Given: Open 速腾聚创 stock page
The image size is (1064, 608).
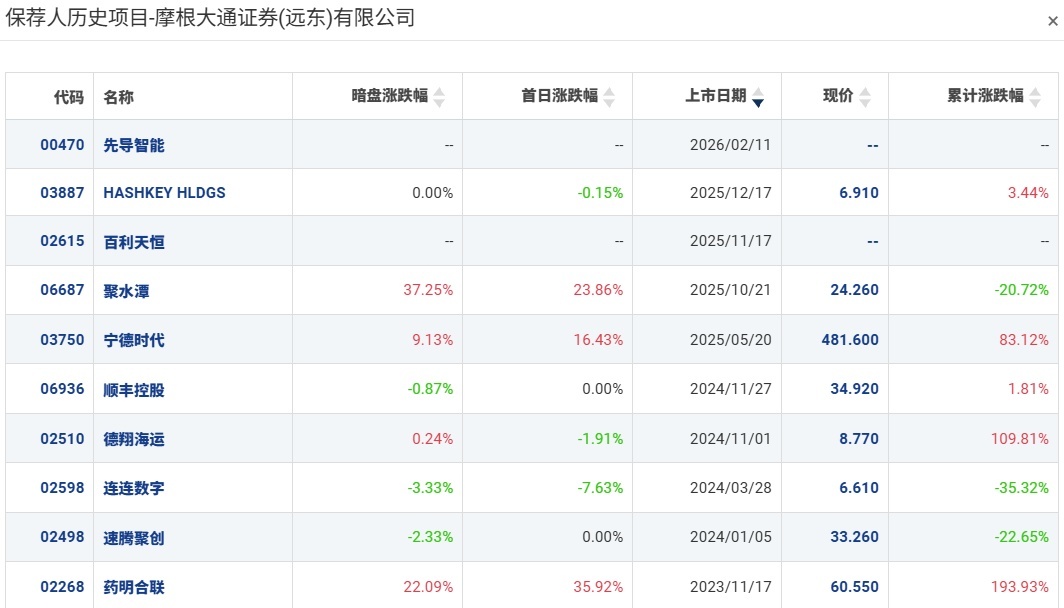Looking at the screenshot, I should (134, 537).
